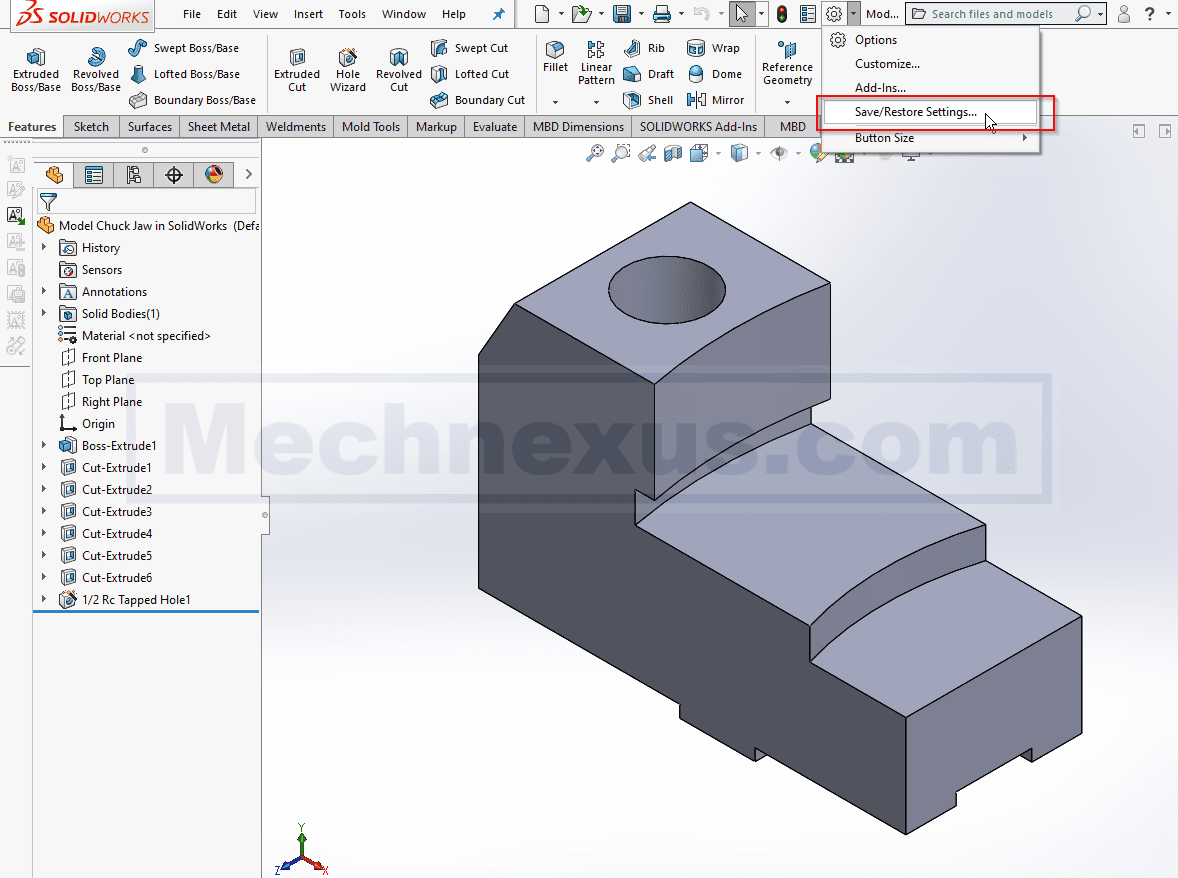Click the Search files and models field

1000,14
